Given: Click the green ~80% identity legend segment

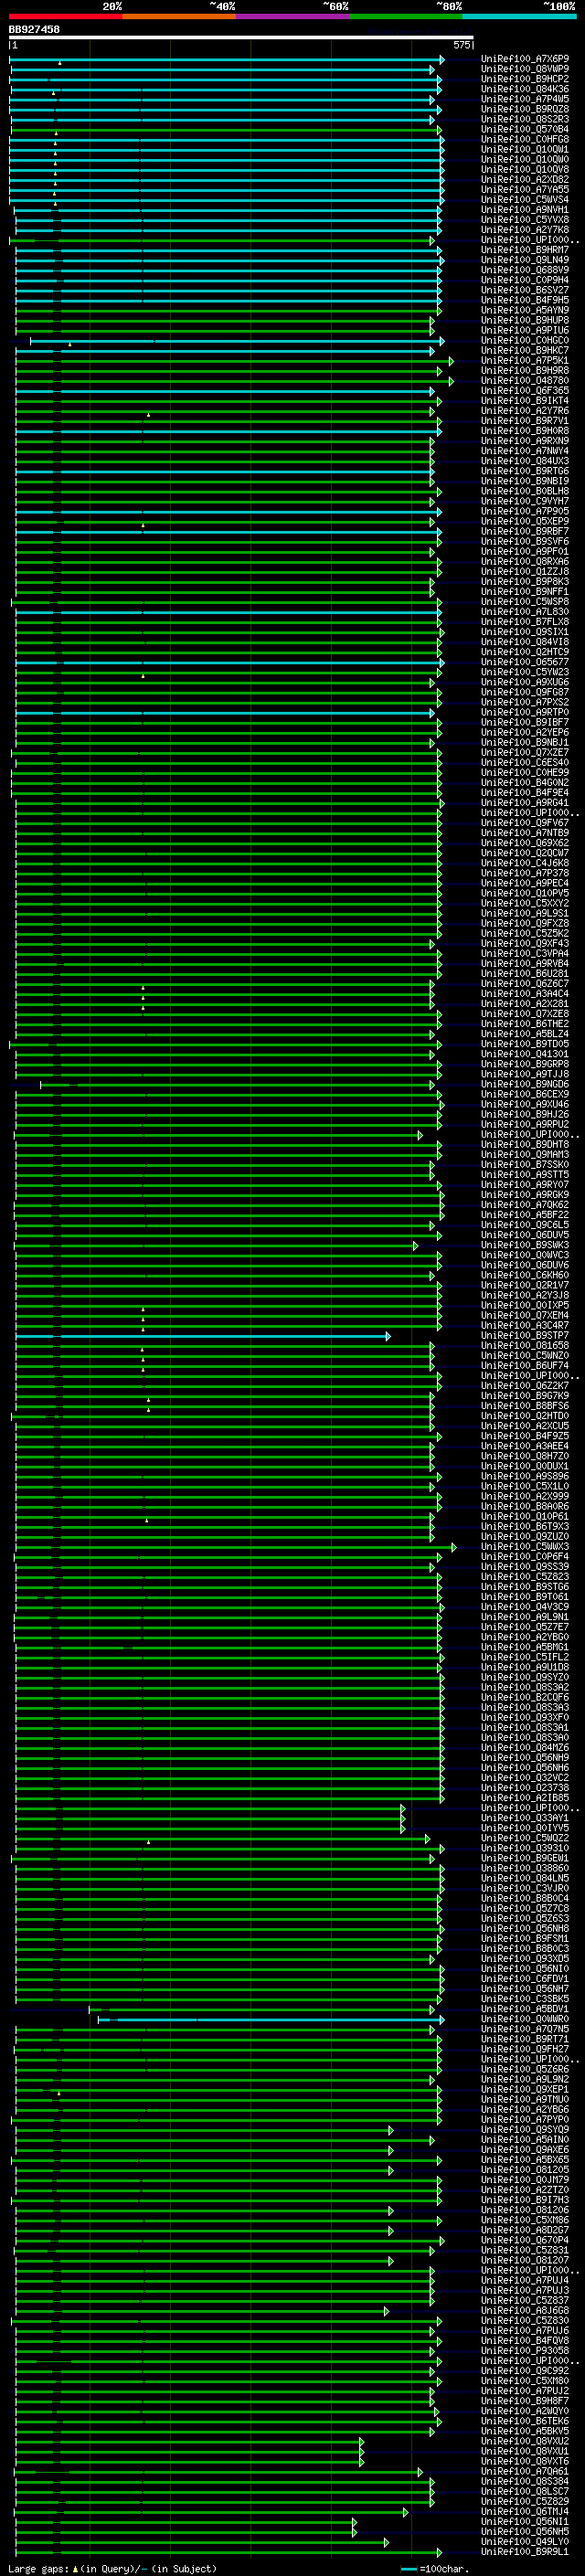Looking at the screenshot, I should 406,16.
